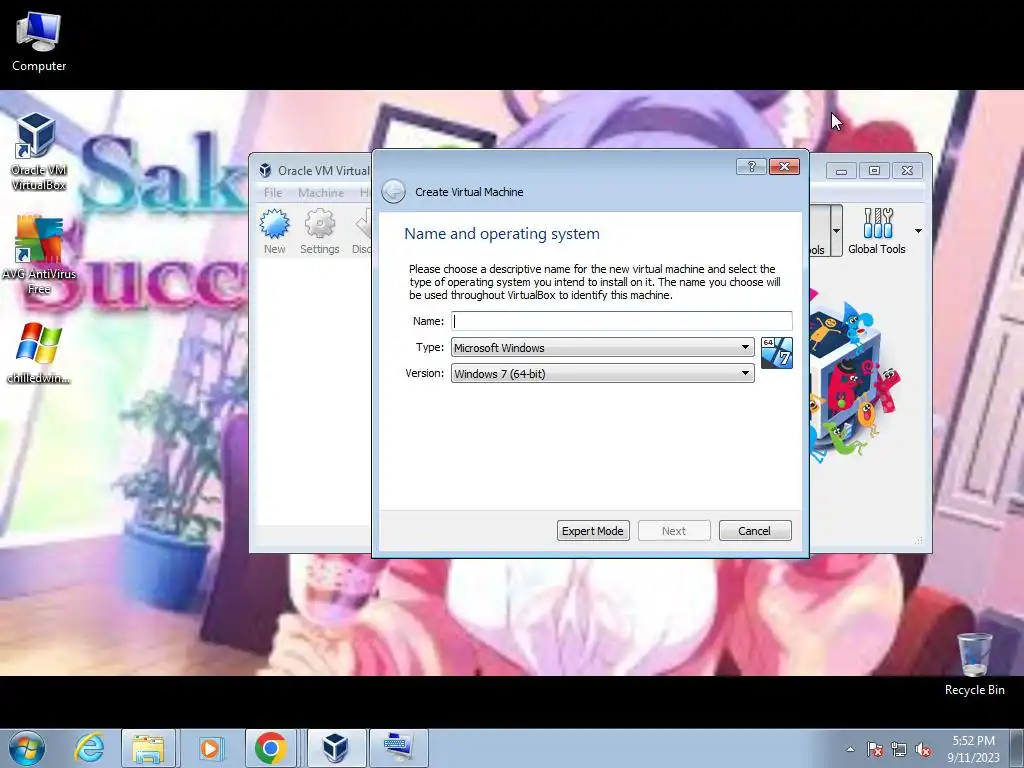Open Windows Media Player from taskbar

point(210,748)
